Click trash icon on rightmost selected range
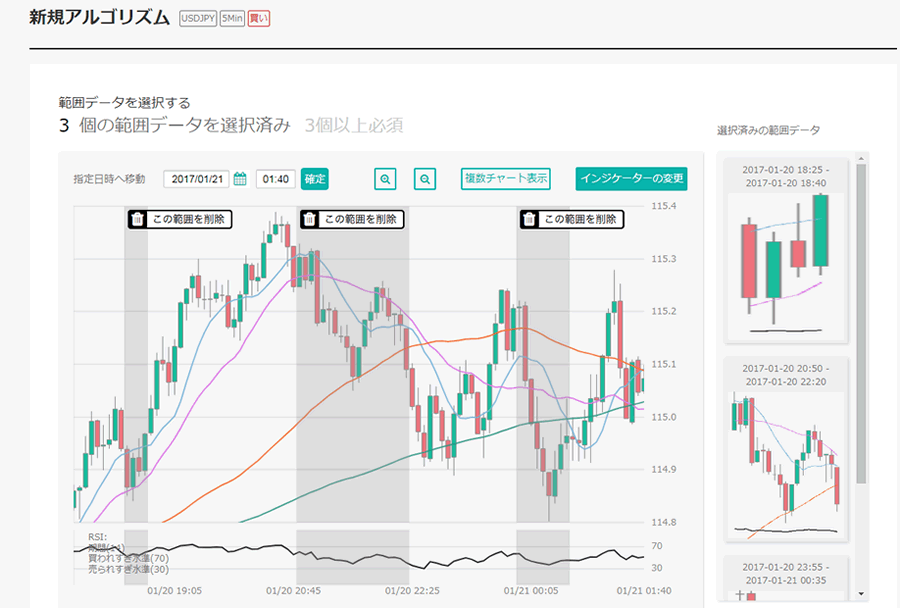 pos(529,219)
